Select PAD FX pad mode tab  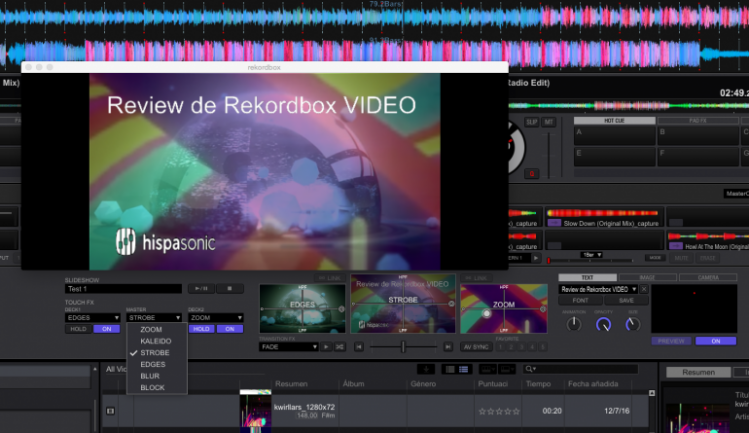[698, 121]
